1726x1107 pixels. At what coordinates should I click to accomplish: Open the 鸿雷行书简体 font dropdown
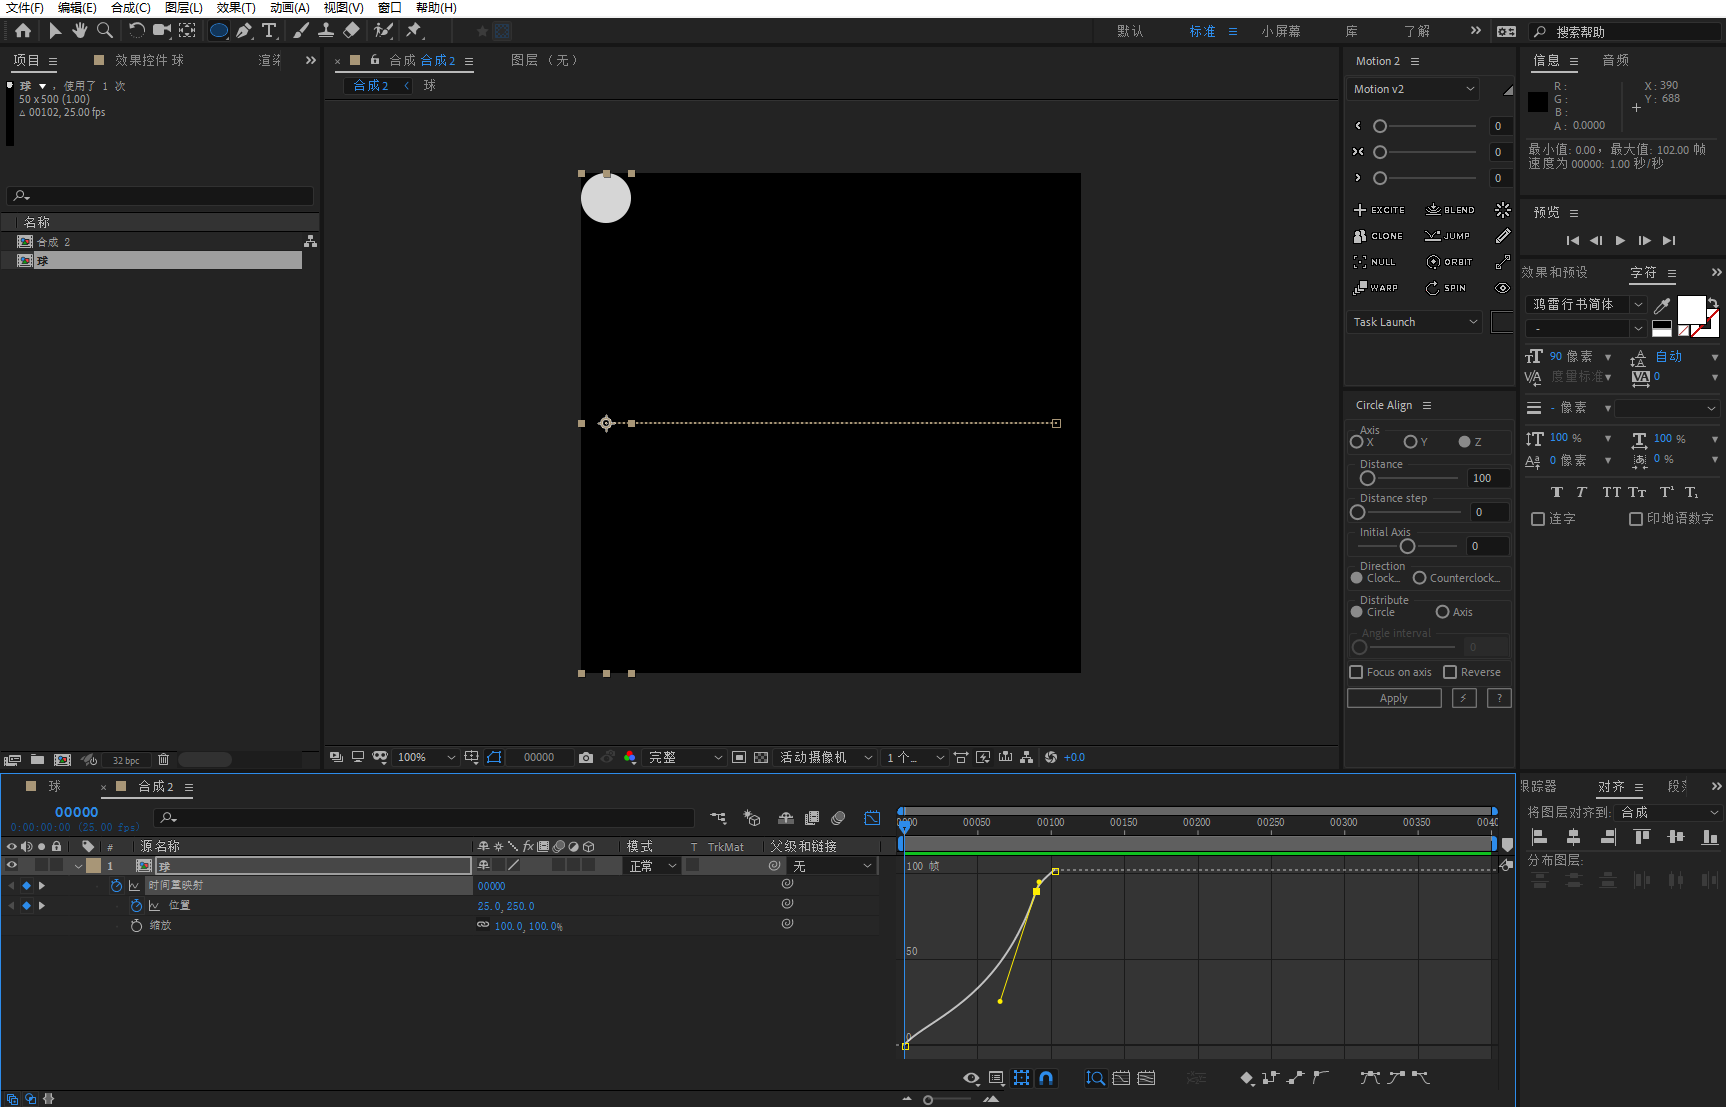coord(1586,304)
